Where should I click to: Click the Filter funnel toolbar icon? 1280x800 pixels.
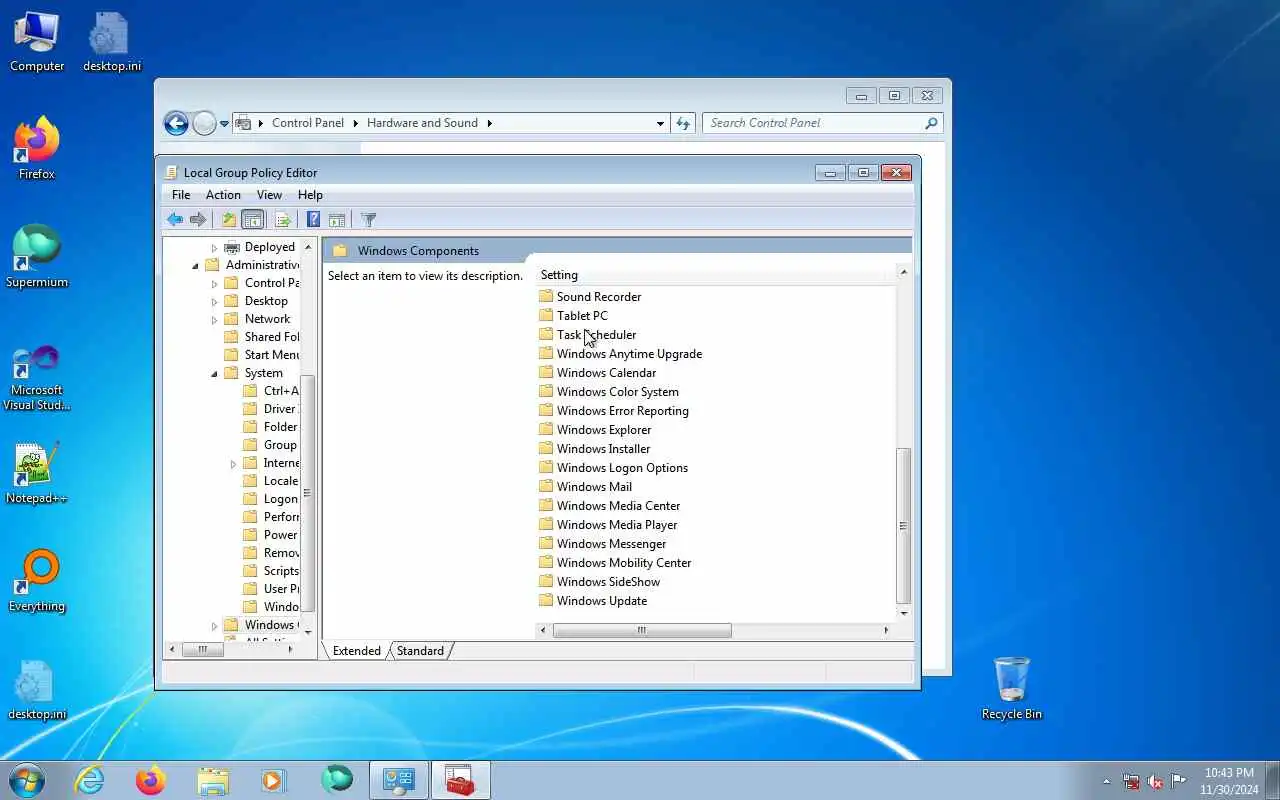[368, 220]
